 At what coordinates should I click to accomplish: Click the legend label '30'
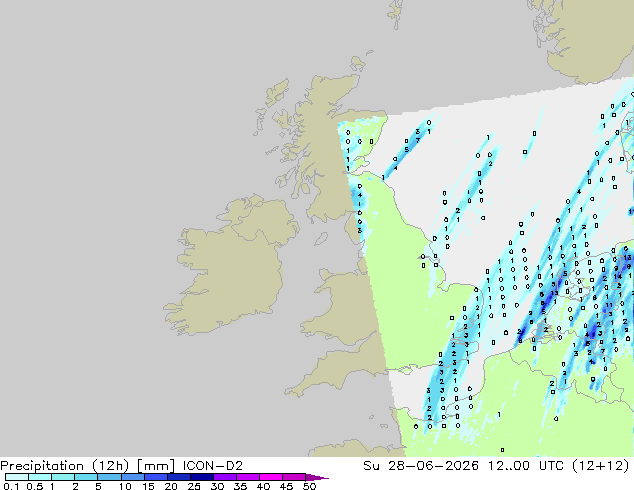click(x=217, y=486)
